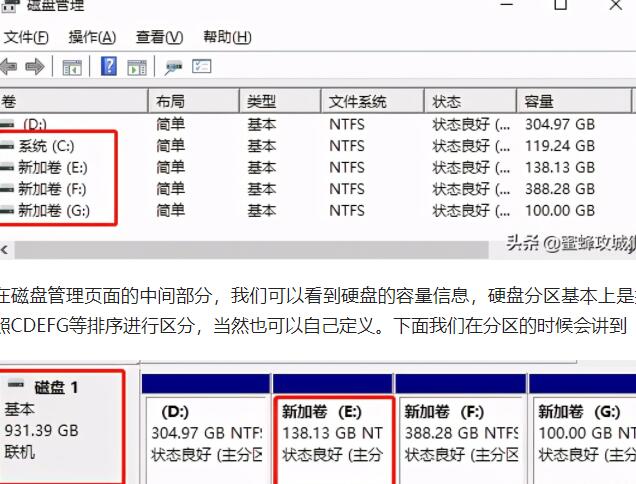Click the 状态良好 cell in 系统 (C:) row
This screenshot has height=484, width=636.
[x=471, y=146]
